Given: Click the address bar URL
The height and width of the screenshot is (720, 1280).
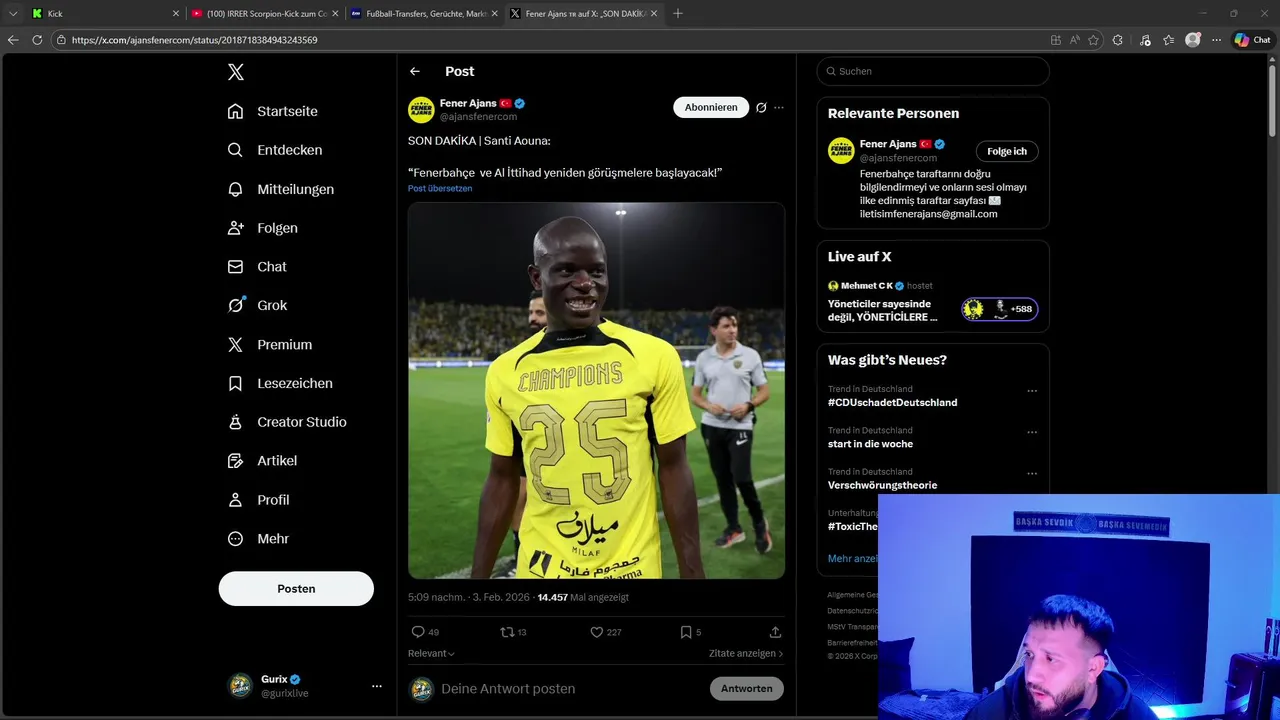Looking at the screenshot, I should coord(195,40).
